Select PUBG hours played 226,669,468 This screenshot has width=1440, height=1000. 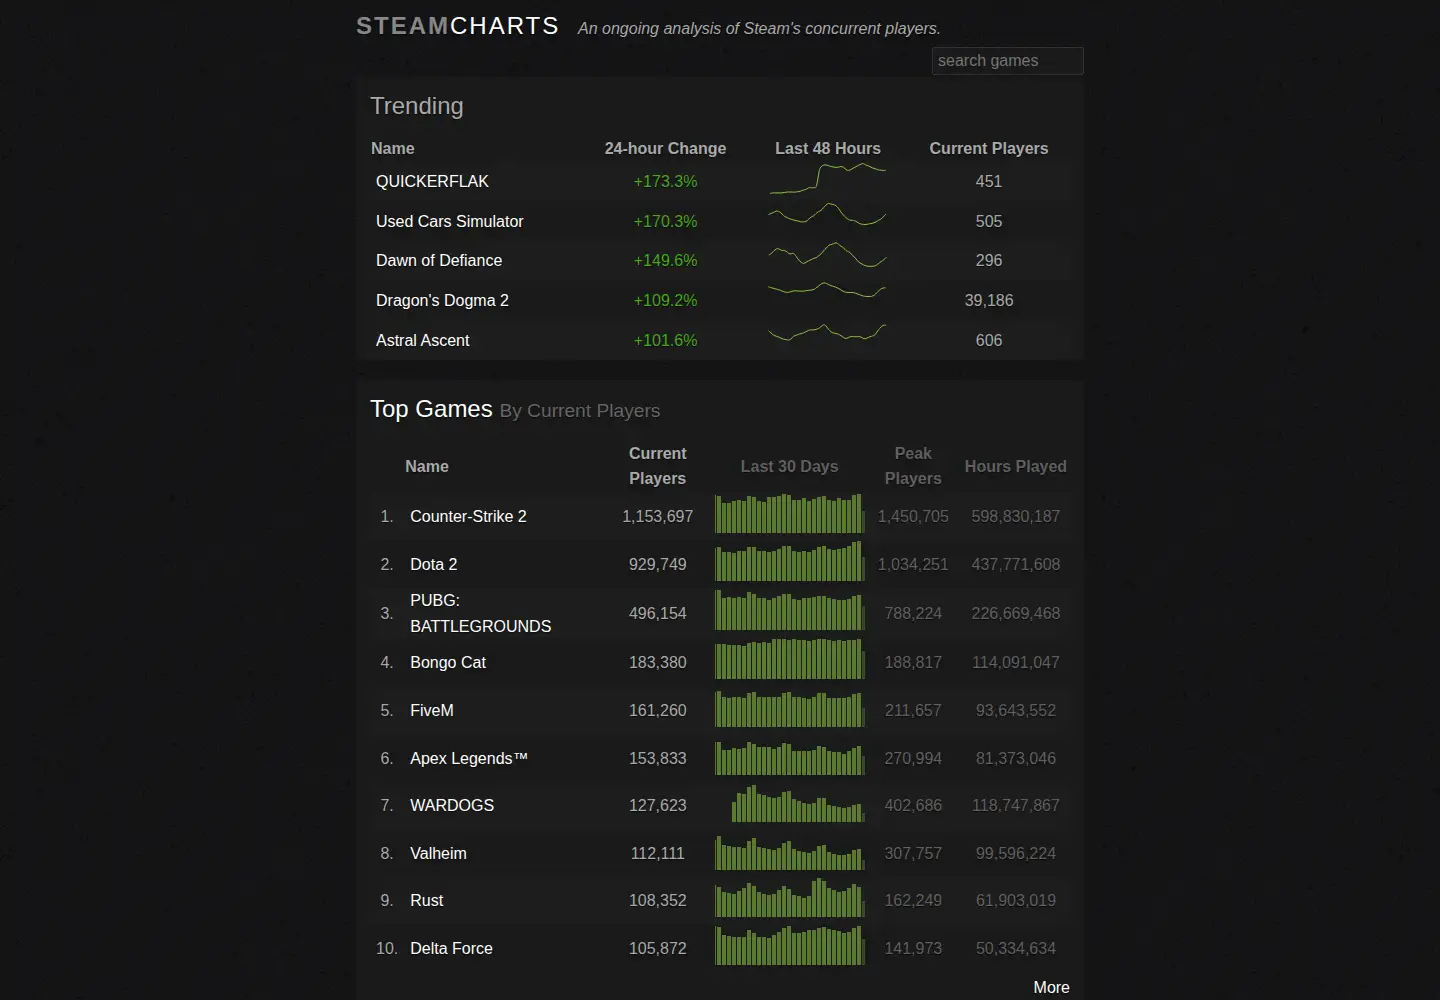pos(1016,613)
